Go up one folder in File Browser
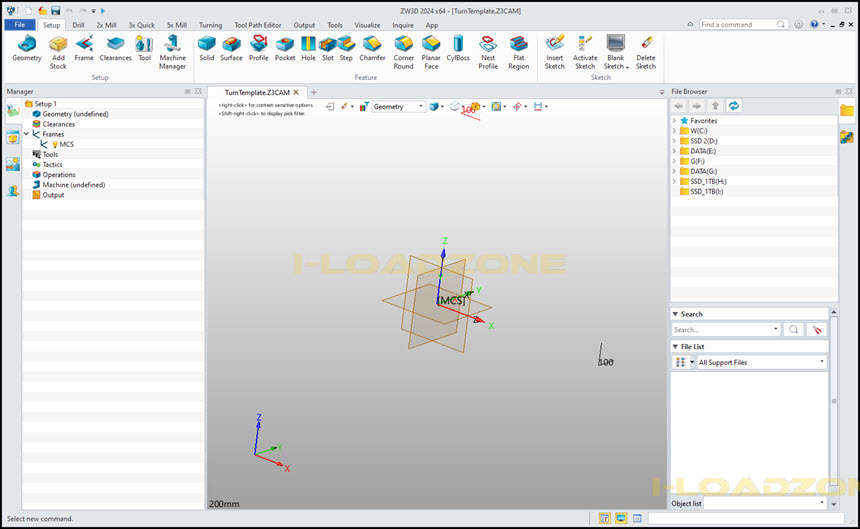 715,106
